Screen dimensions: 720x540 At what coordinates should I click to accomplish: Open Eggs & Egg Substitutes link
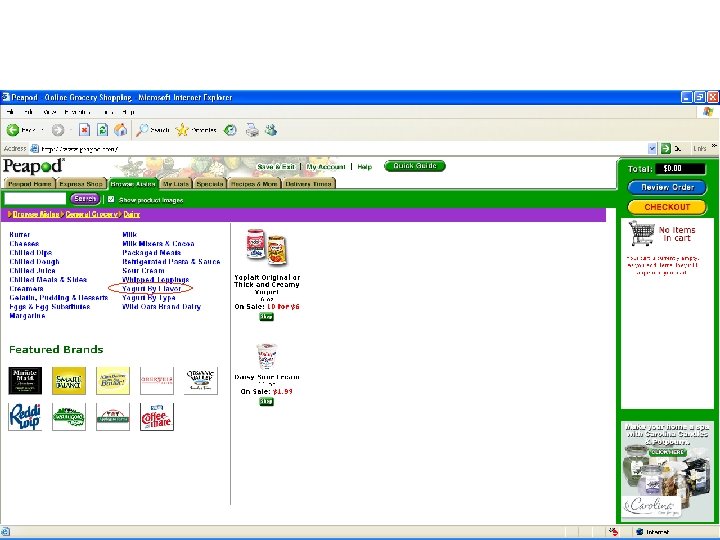coord(50,306)
